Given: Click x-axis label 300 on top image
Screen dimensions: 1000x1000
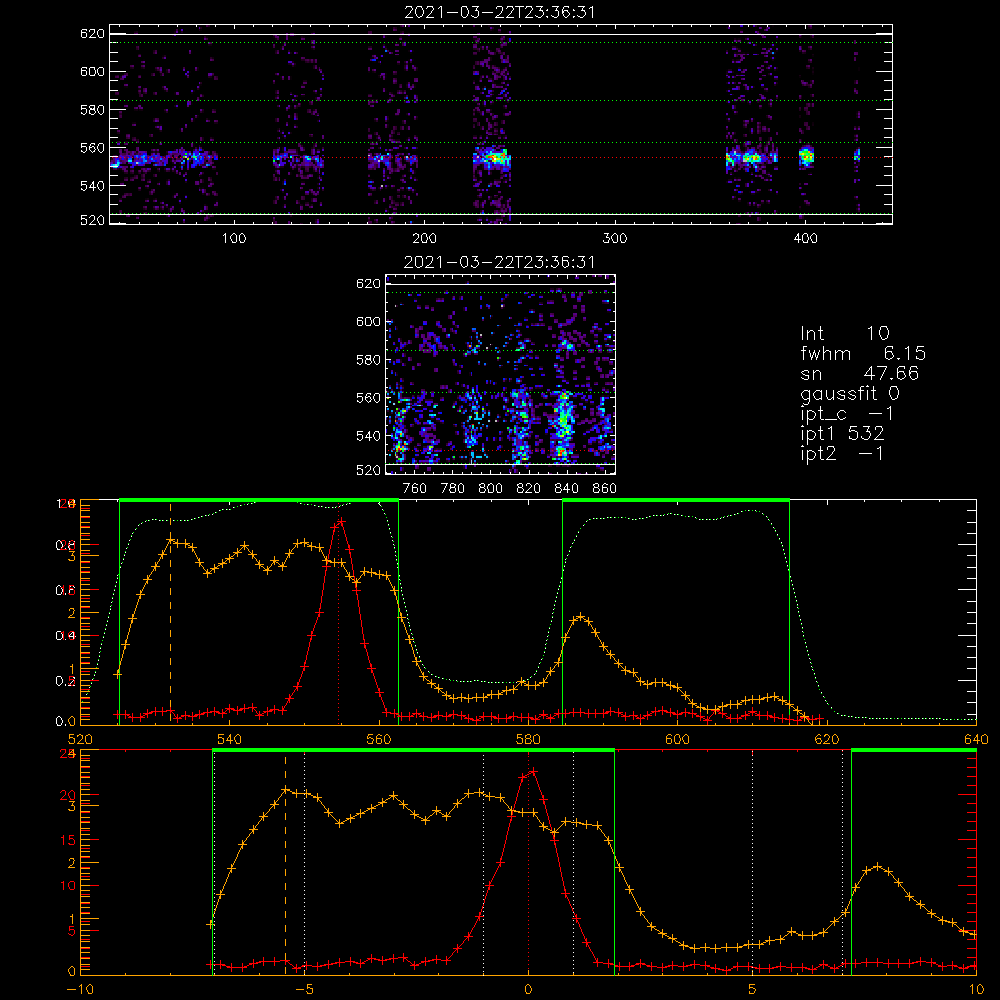Looking at the screenshot, I should [615, 239].
